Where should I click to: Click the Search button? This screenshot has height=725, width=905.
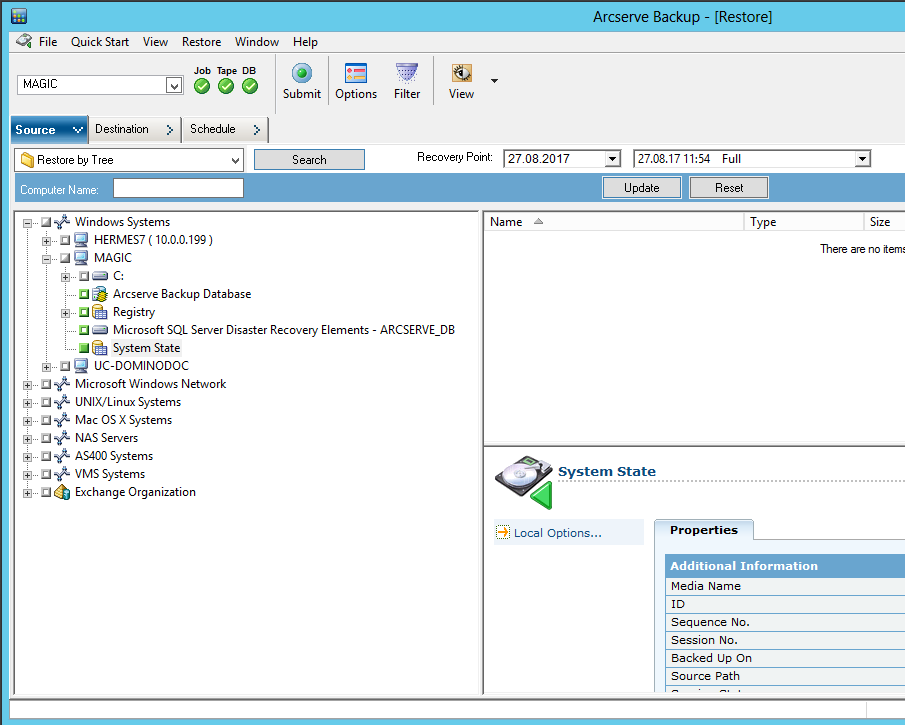tap(309, 160)
